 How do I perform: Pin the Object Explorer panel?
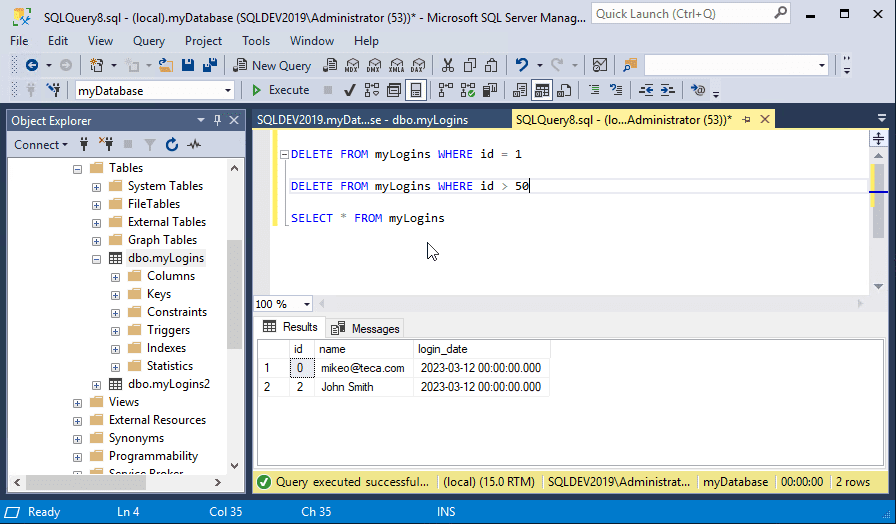point(217,120)
